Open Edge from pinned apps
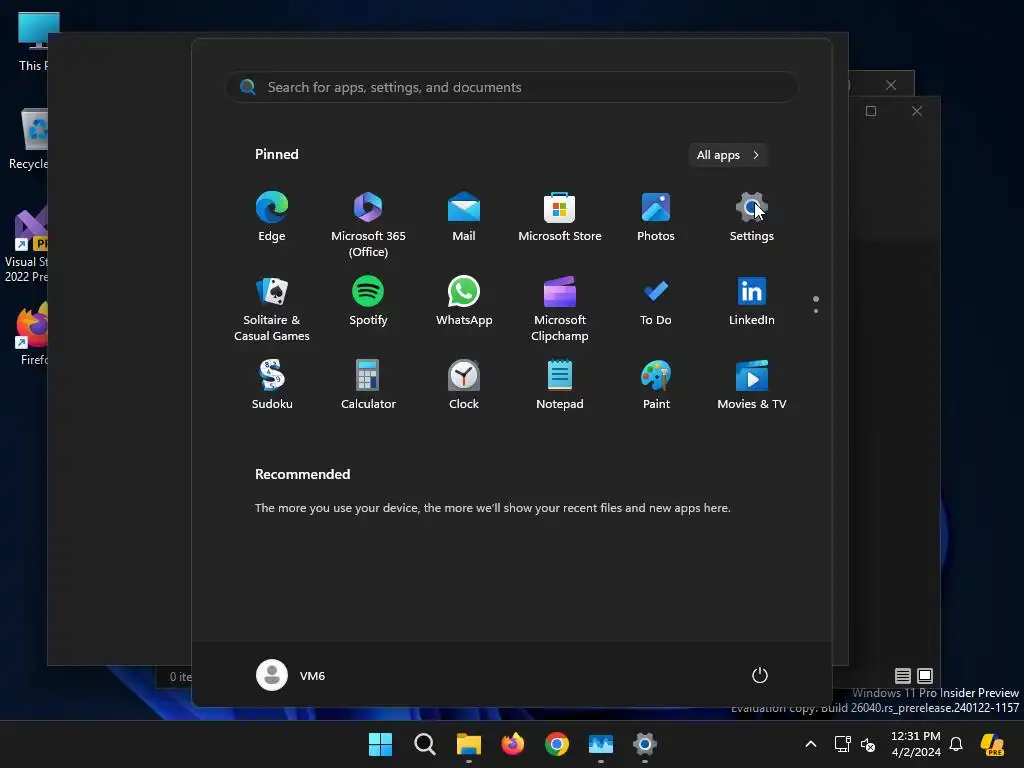This screenshot has width=1024, height=768. (272, 217)
